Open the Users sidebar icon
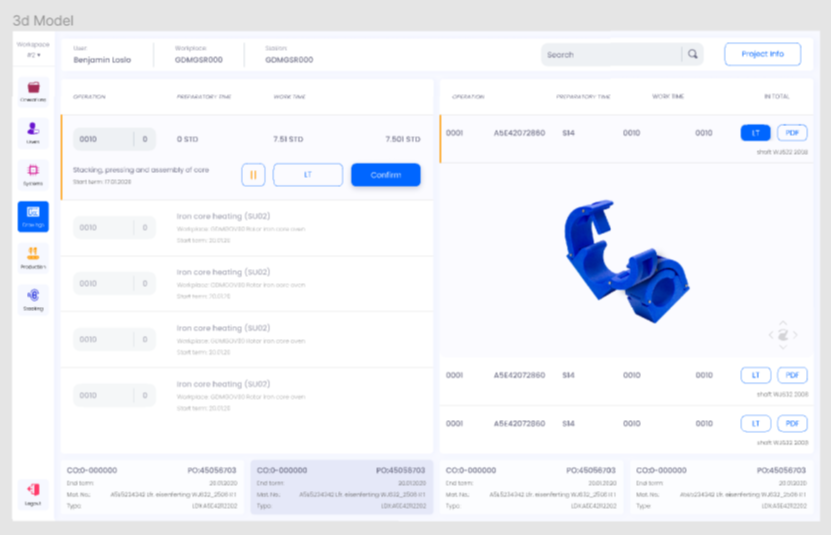831x535 pixels. [33, 134]
